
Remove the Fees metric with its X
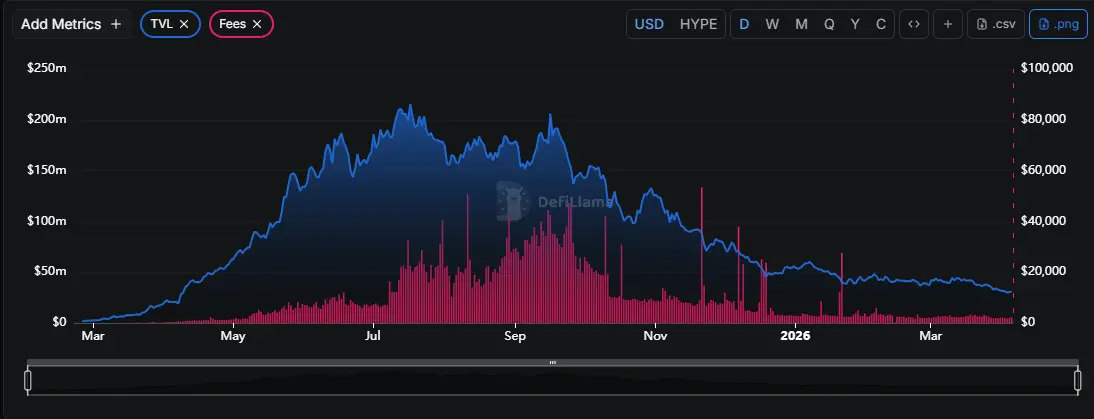(257, 24)
